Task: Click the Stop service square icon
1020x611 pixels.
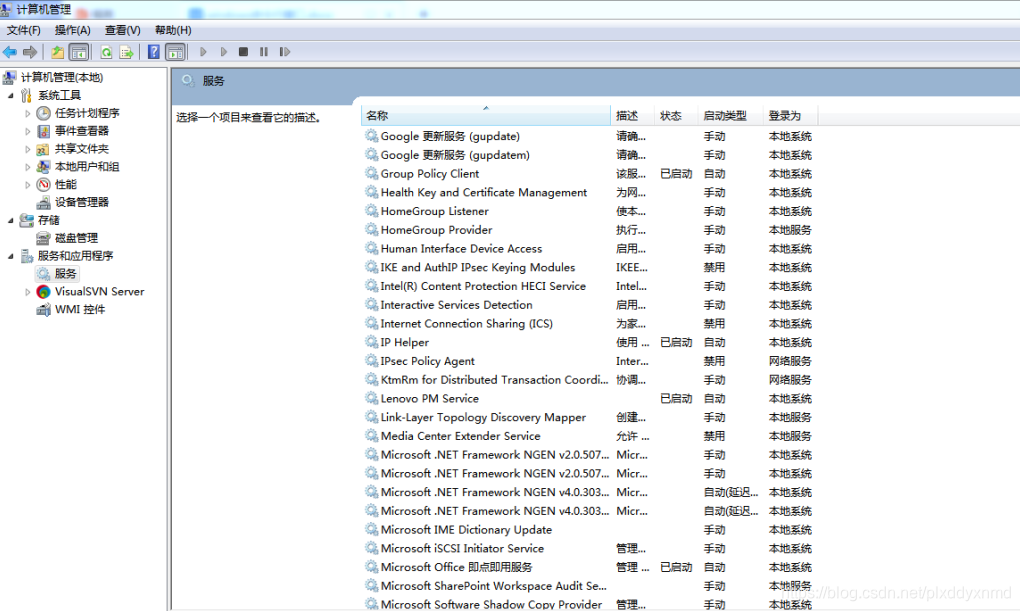Action: click(243, 52)
